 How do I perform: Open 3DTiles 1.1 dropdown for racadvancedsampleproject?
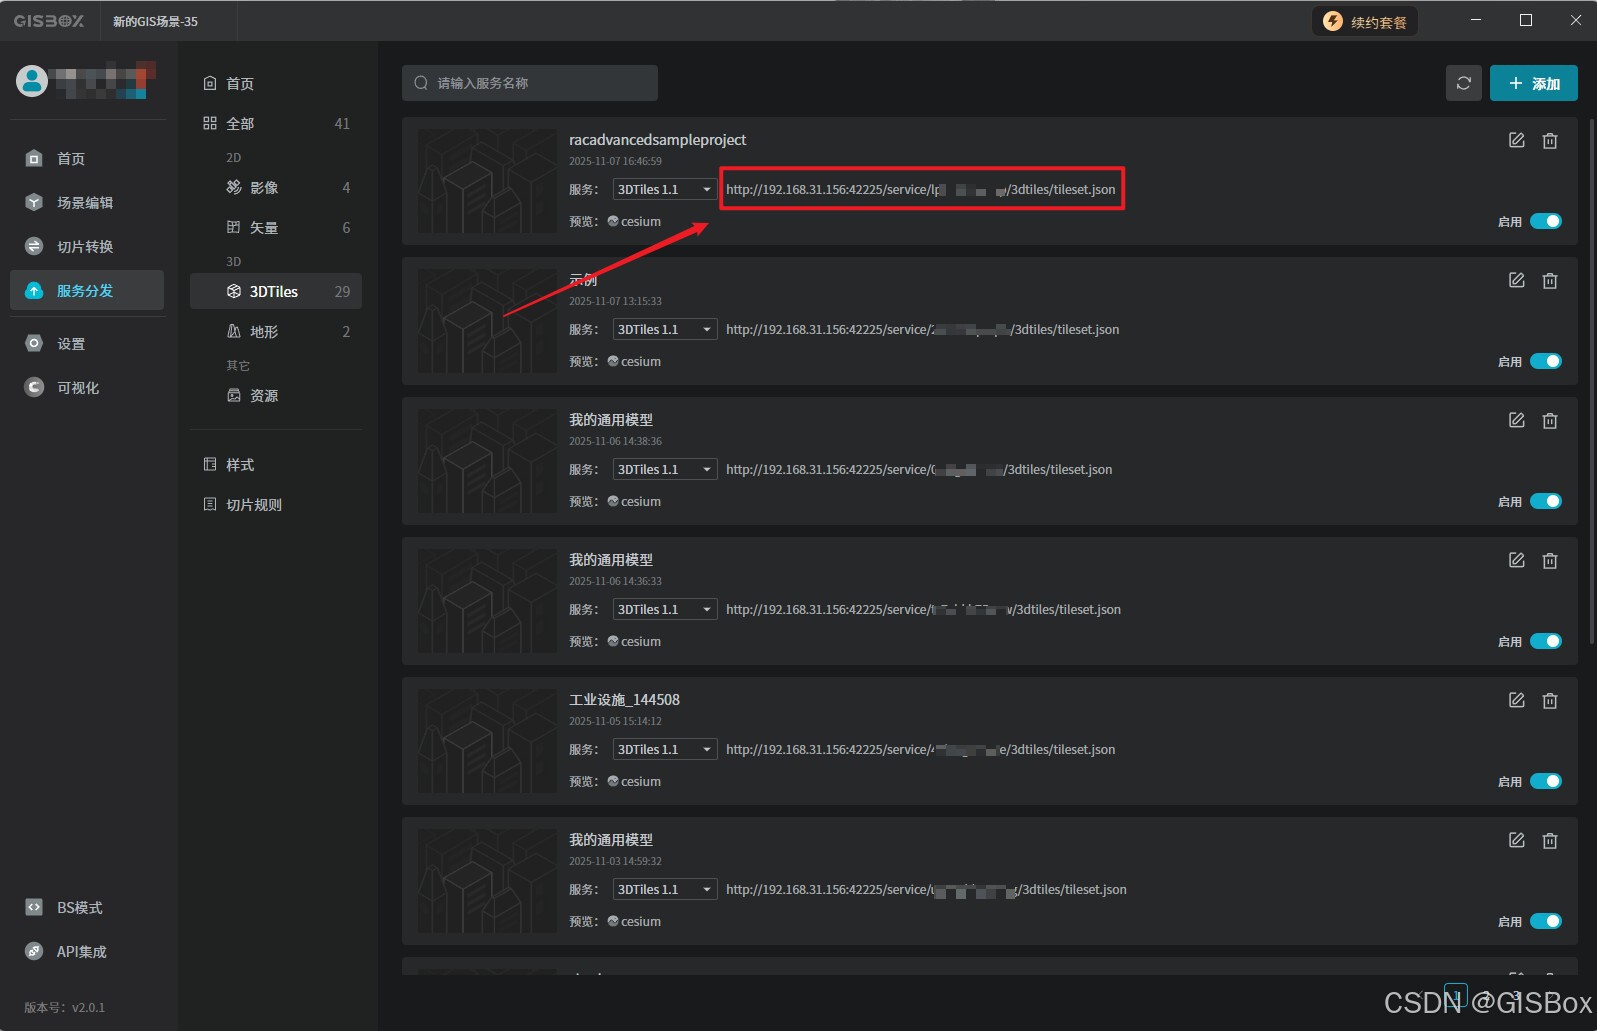tap(665, 189)
